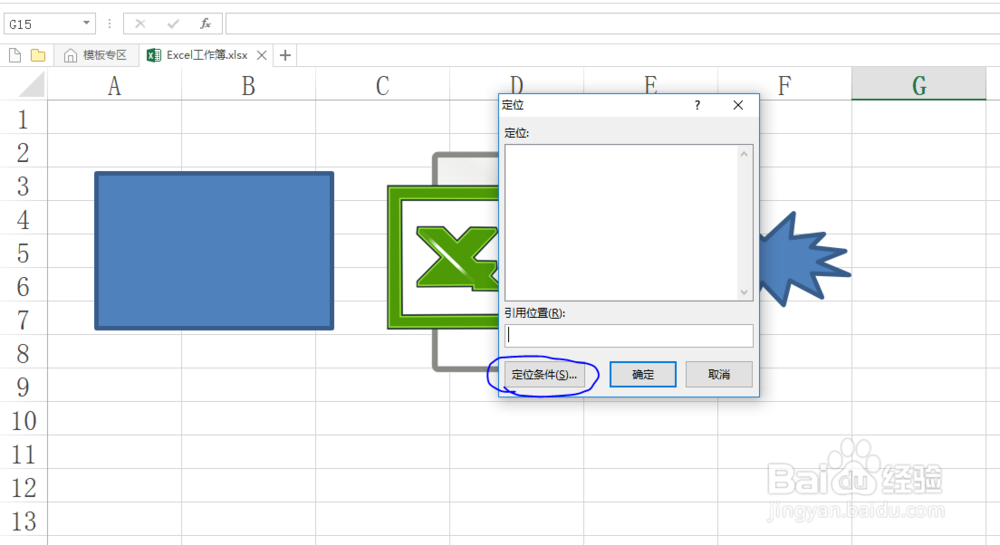Screen dimensions: 1000x545
Task: Open the Insert Function fx icon
Action: coord(205,24)
